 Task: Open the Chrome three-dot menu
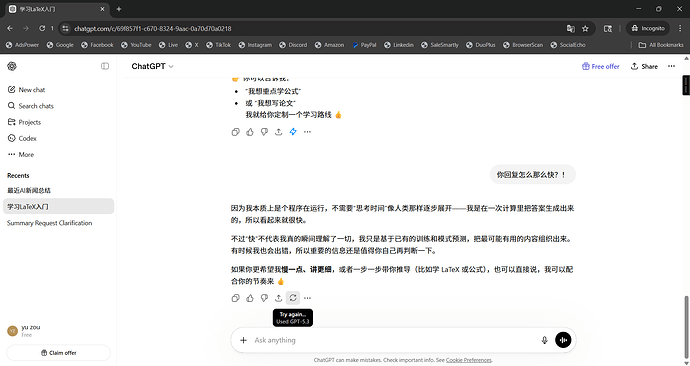pyautogui.click(x=680, y=29)
